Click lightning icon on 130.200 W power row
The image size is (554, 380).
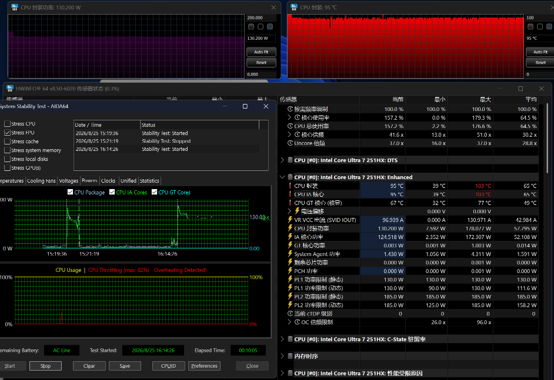[x=290, y=228]
